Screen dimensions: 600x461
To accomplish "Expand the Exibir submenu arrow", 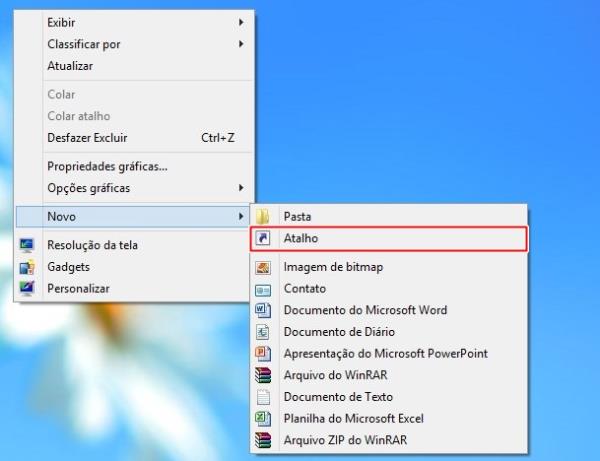I will (241, 22).
